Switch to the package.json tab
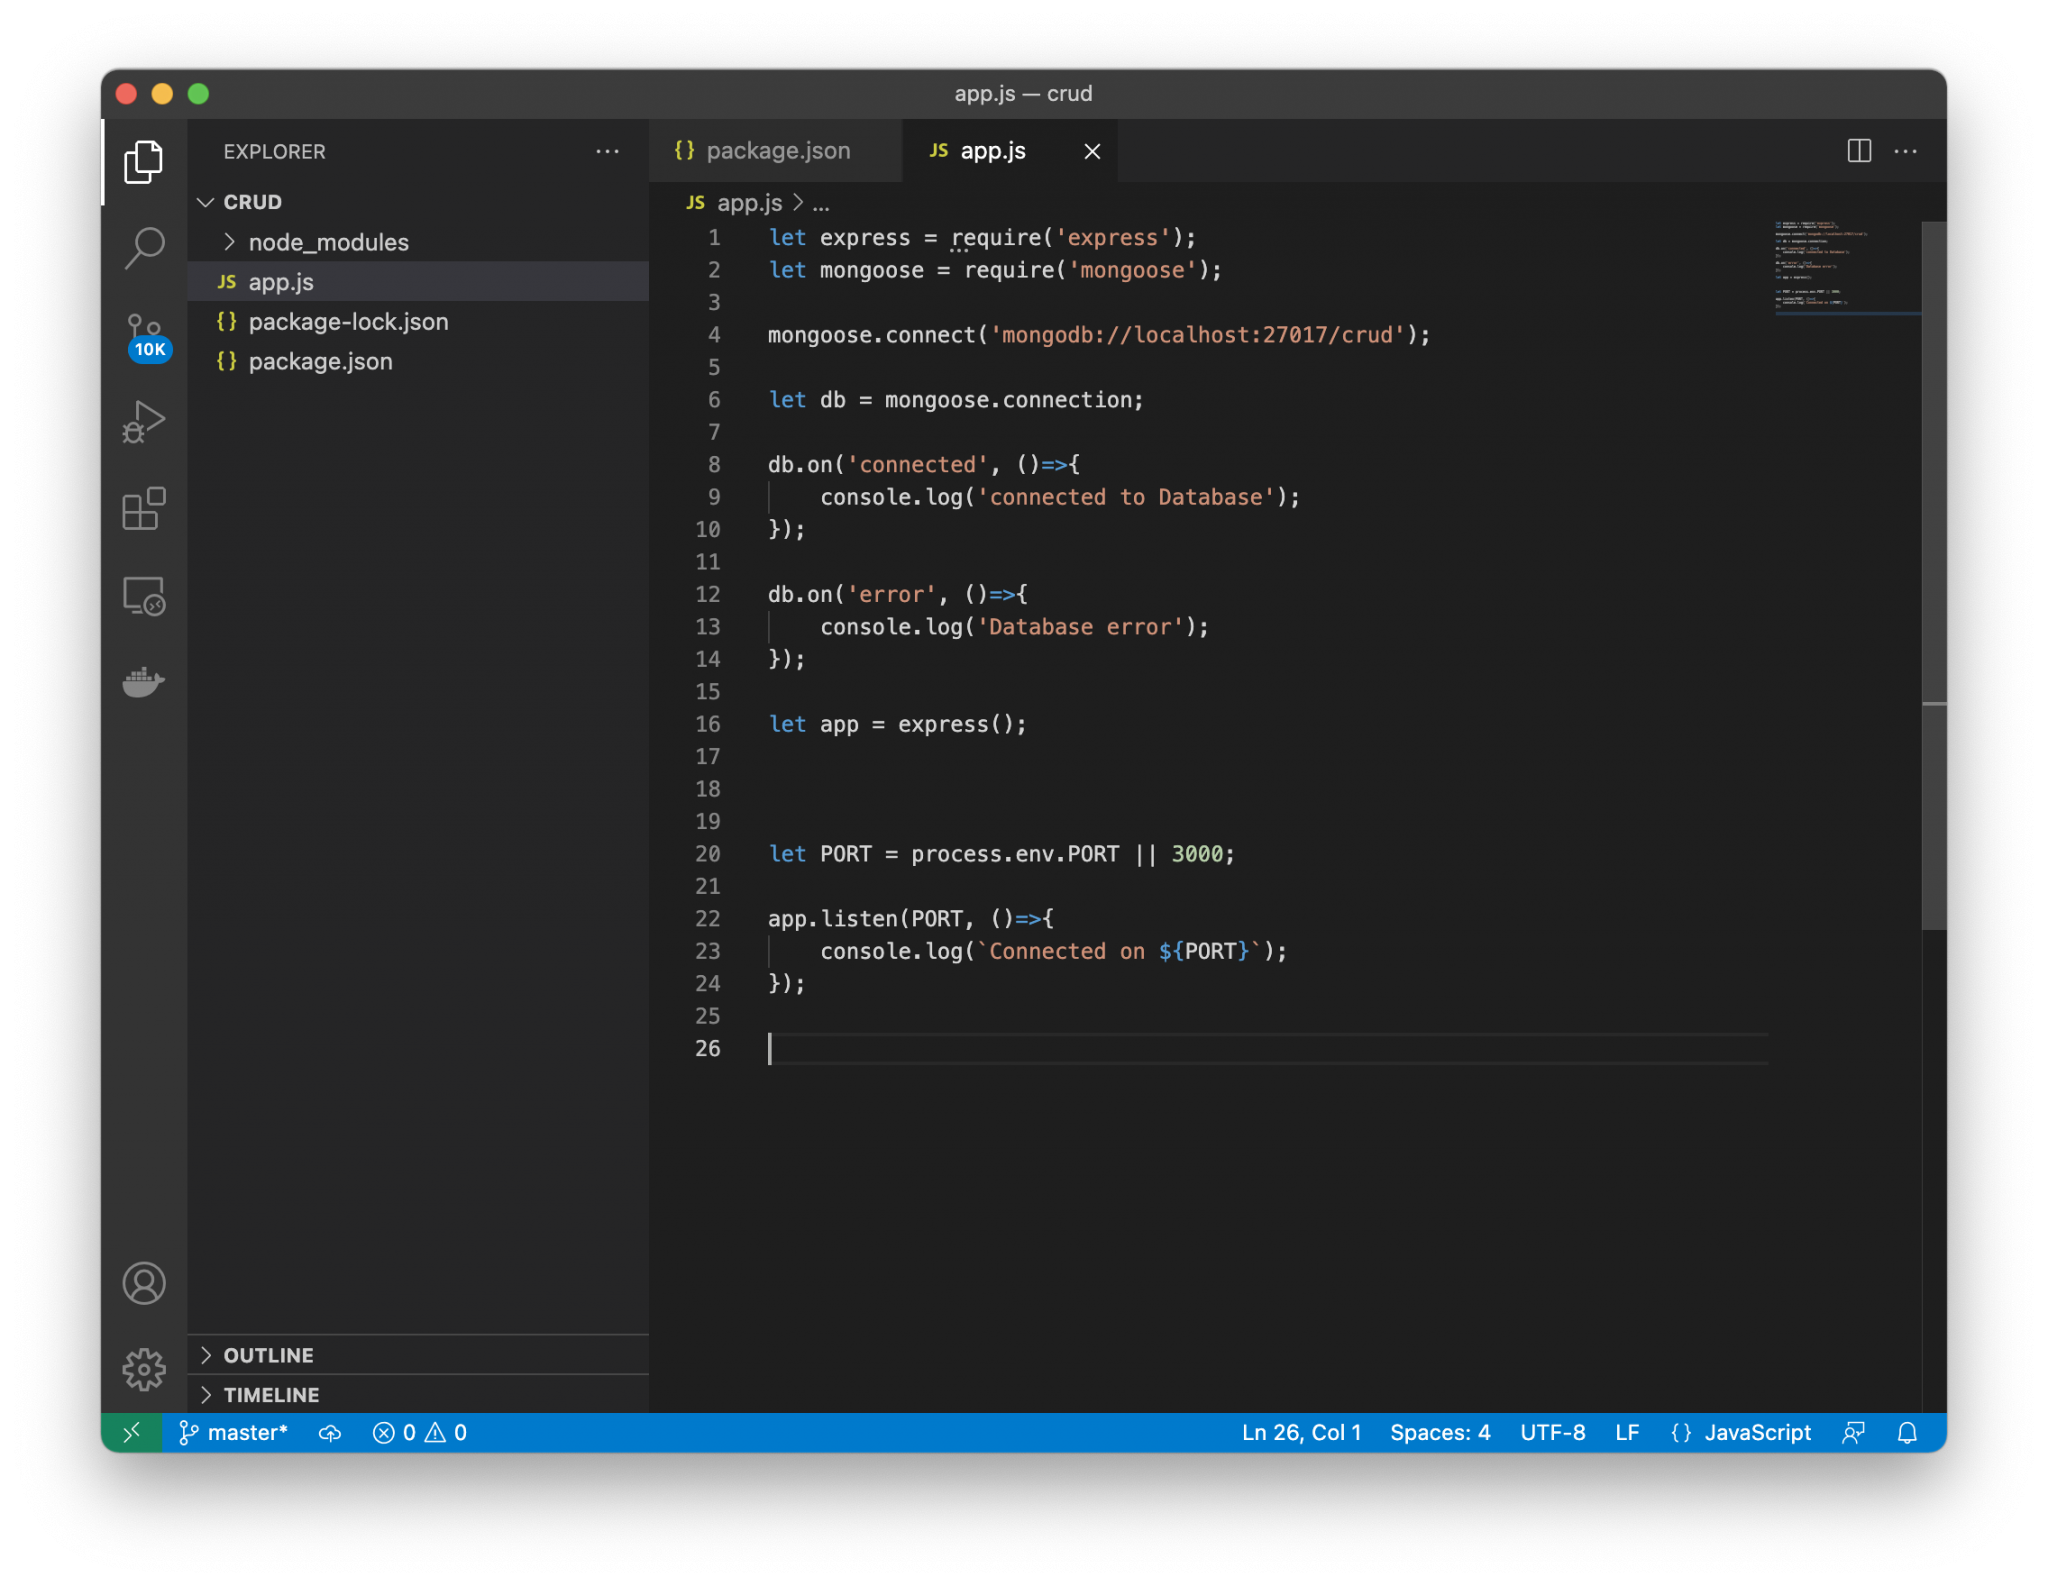Image resolution: width=2048 pixels, height=1586 pixels. [x=779, y=150]
